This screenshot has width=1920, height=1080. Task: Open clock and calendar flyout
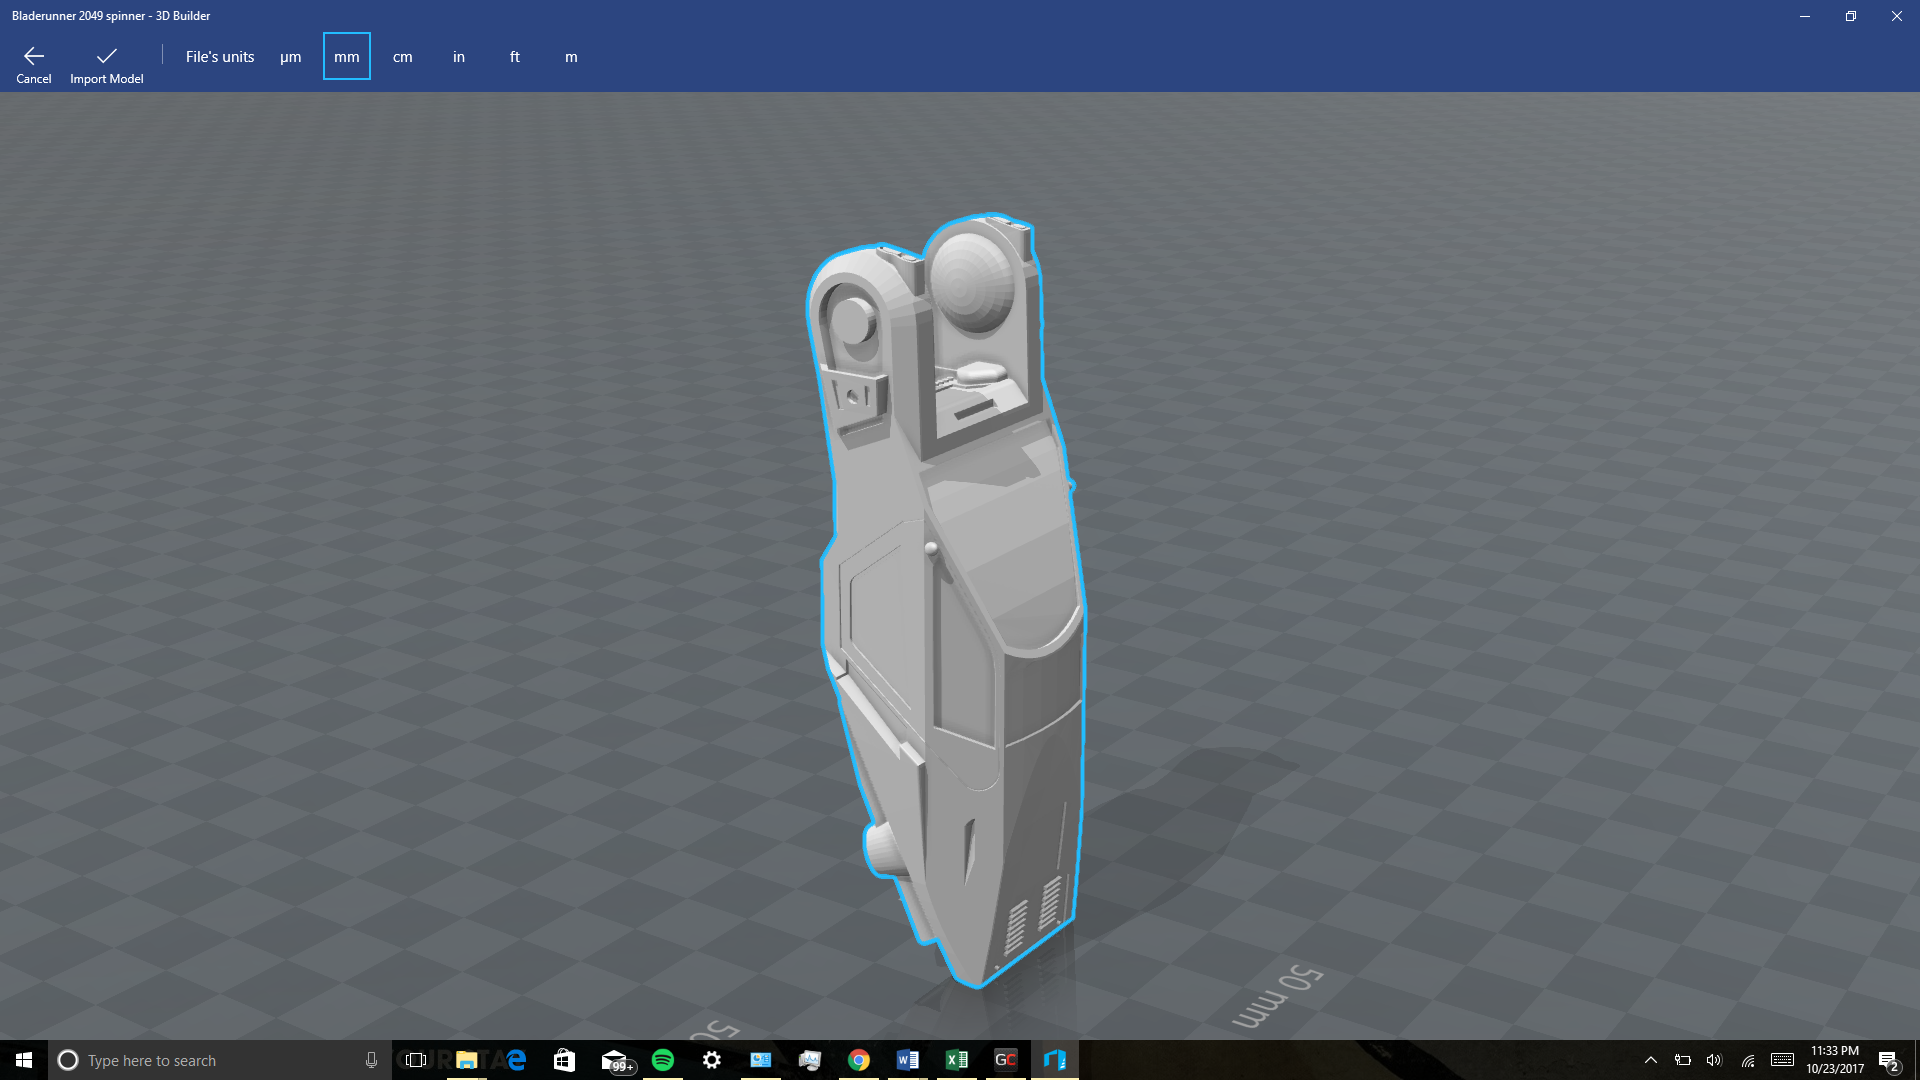click(1835, 1060)
